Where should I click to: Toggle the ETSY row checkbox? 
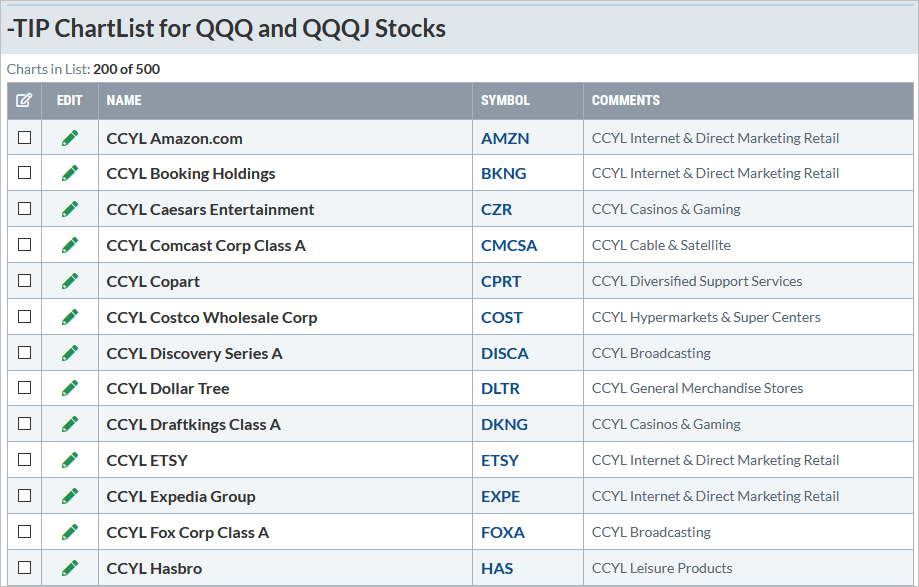click(x=25, y=460)
